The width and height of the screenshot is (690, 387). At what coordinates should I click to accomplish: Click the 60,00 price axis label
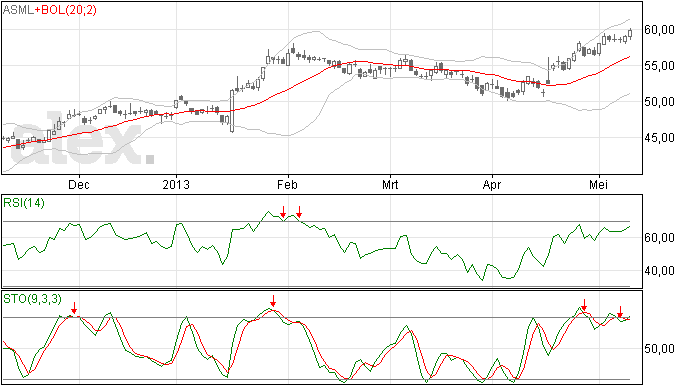(659, 29)
